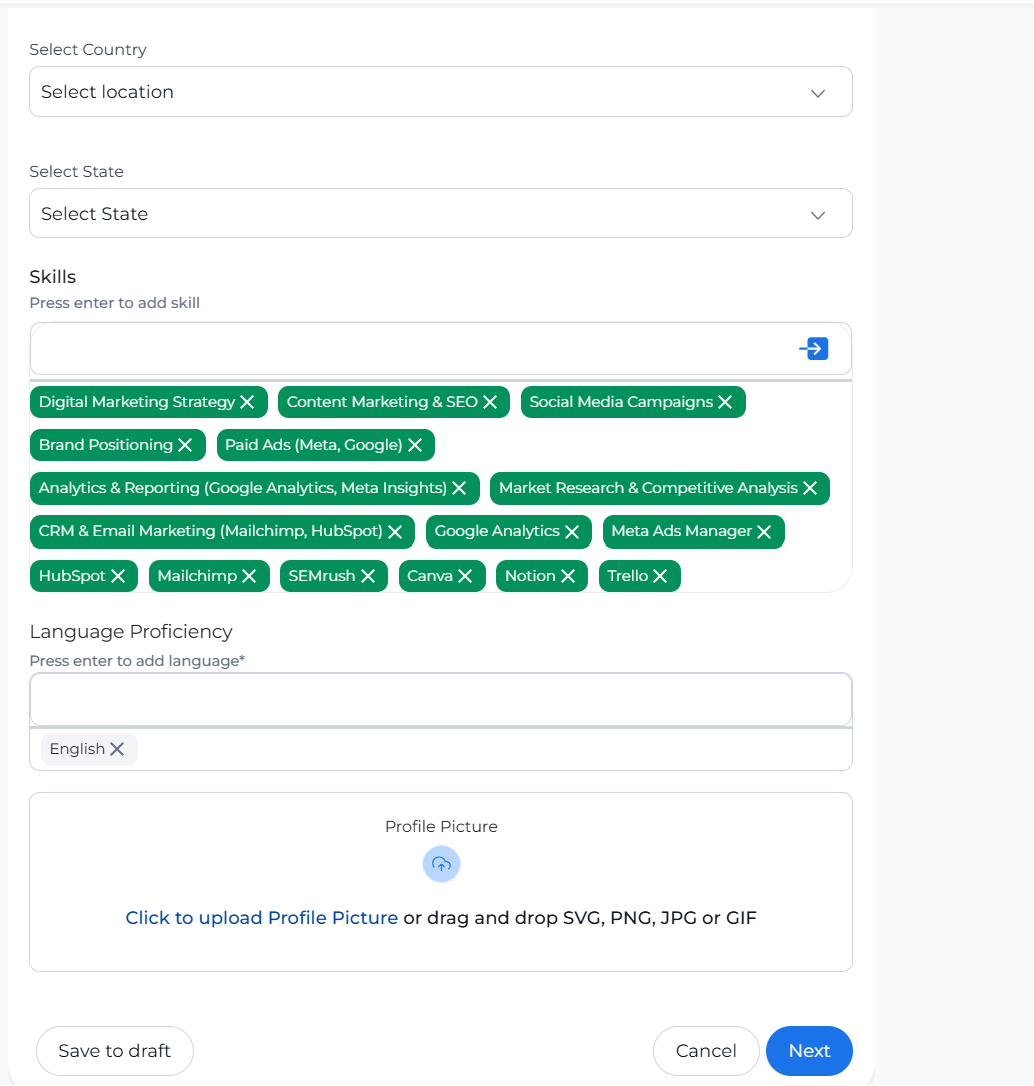Open the Select Country dropdown

[440, 91]
